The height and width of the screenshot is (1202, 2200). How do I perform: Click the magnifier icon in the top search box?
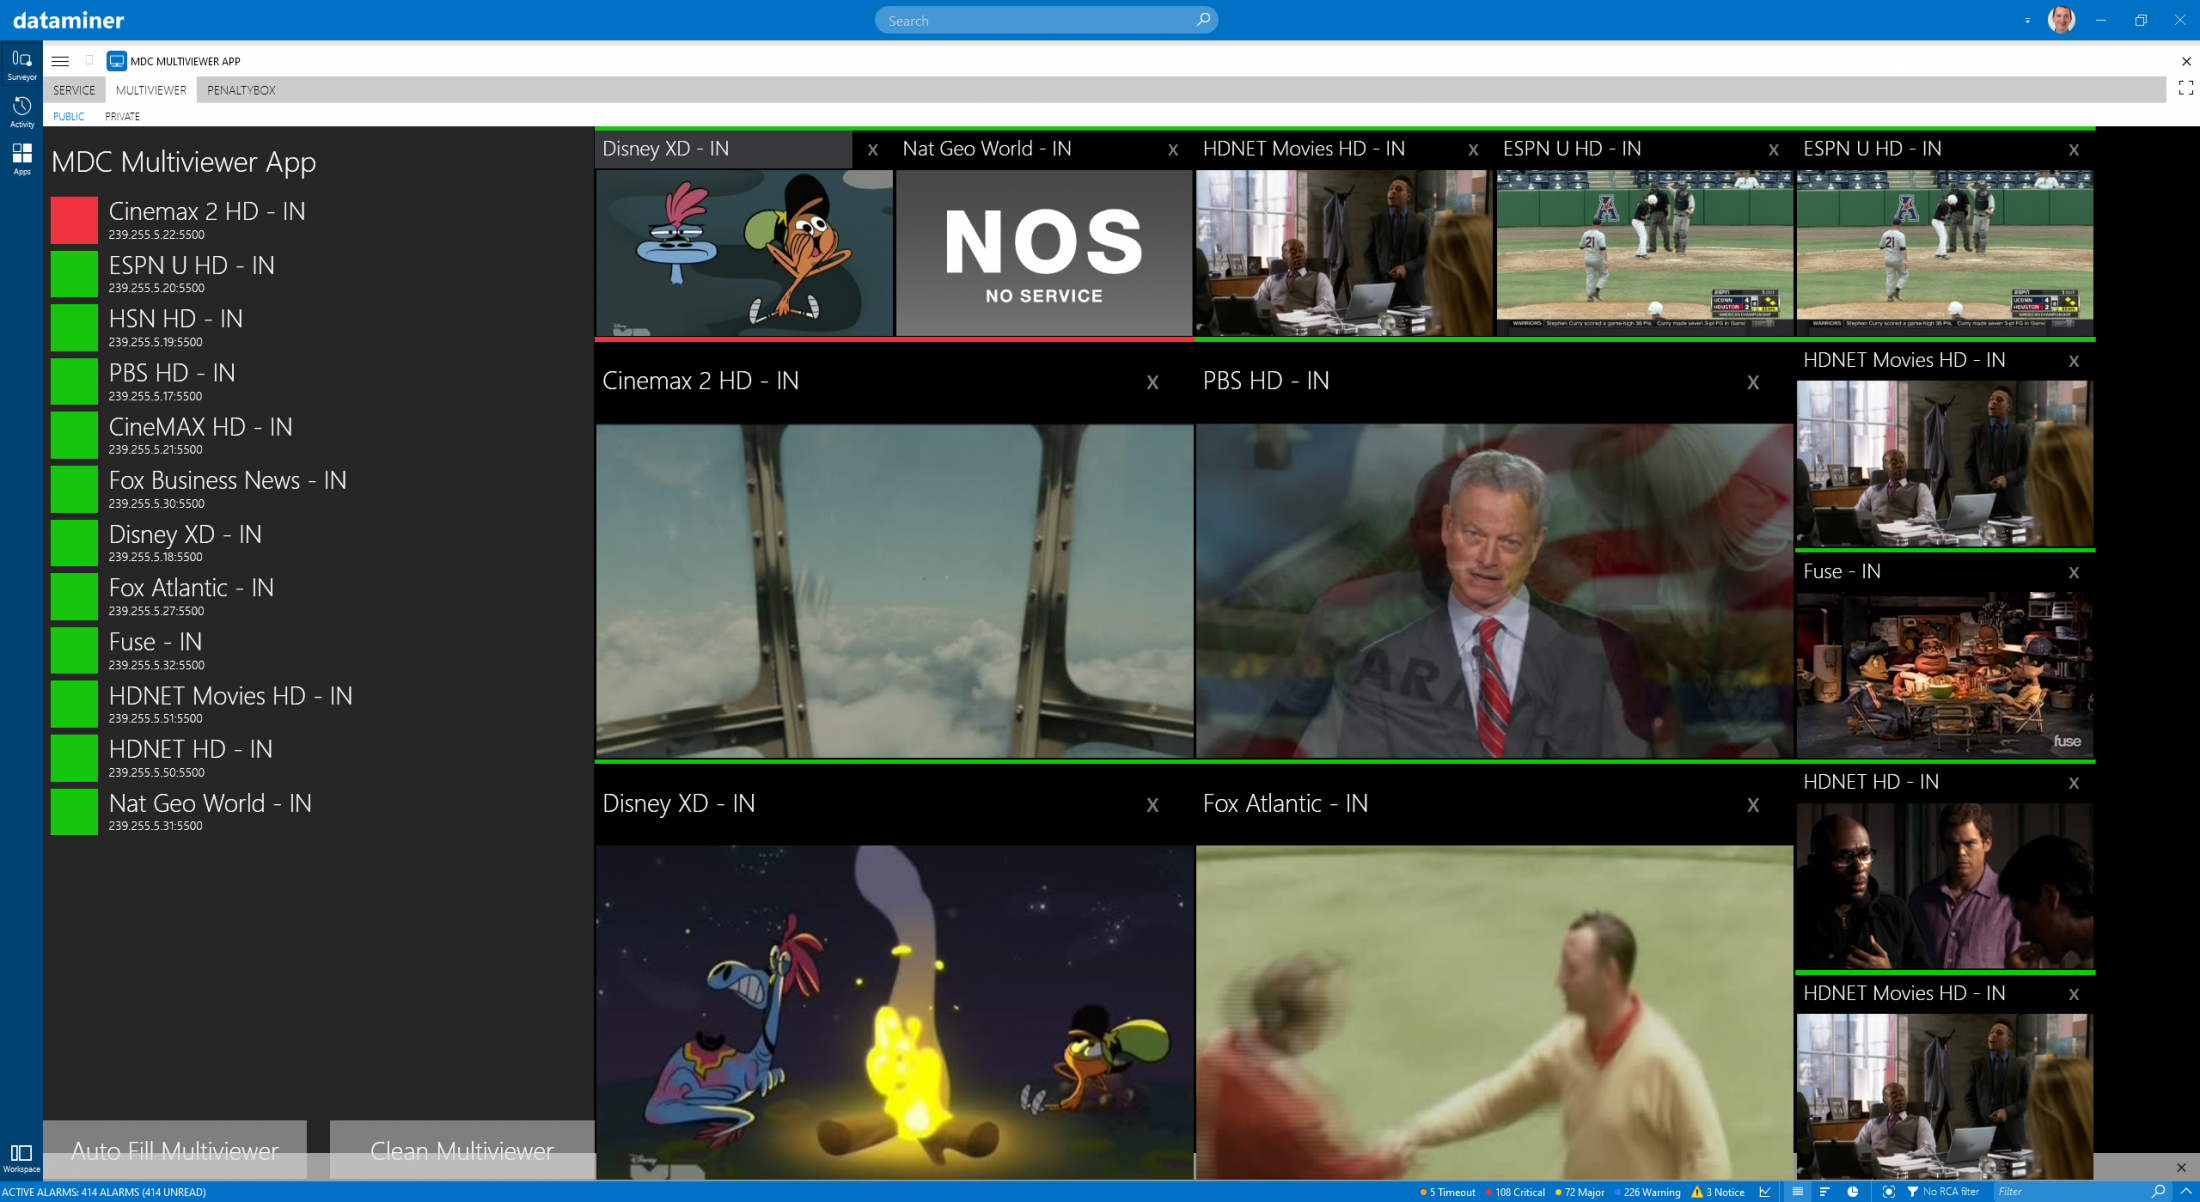point(1203,20)
